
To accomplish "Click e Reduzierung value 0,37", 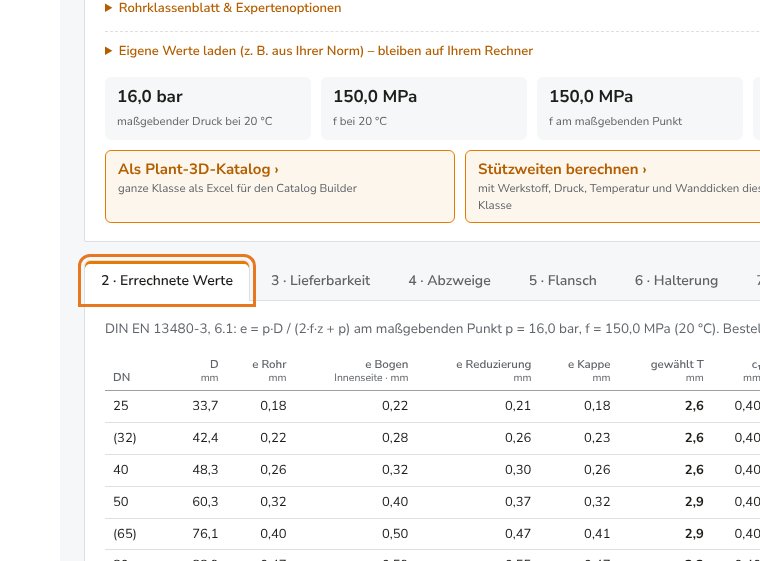I will tap(518, 501).
